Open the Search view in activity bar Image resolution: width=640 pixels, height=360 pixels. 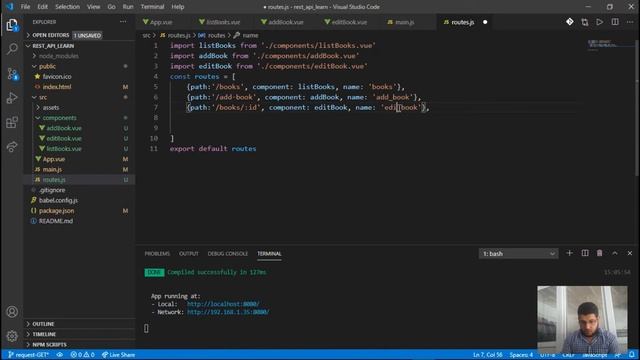[x=12, y=49]
